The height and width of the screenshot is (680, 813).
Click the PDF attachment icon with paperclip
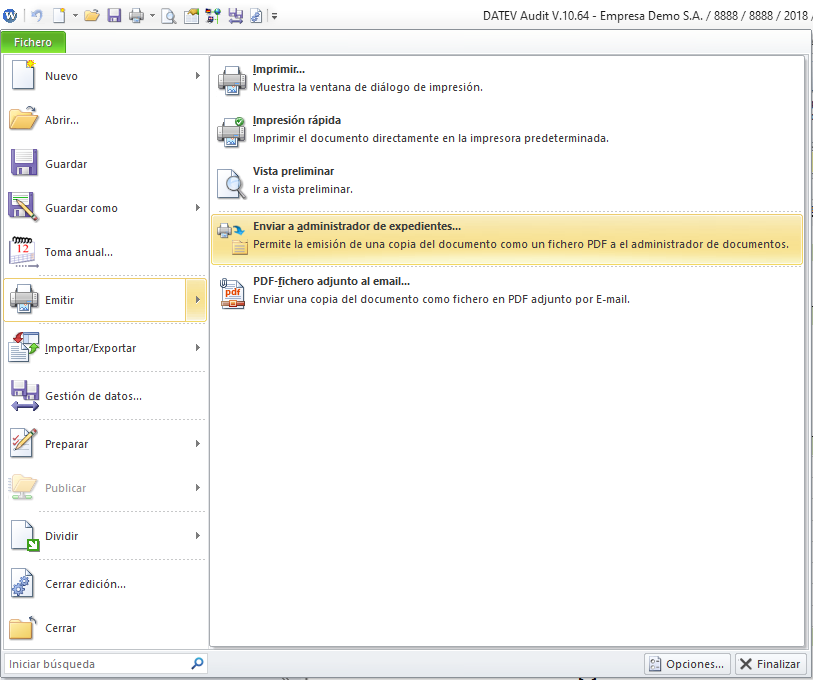(232, 294)
